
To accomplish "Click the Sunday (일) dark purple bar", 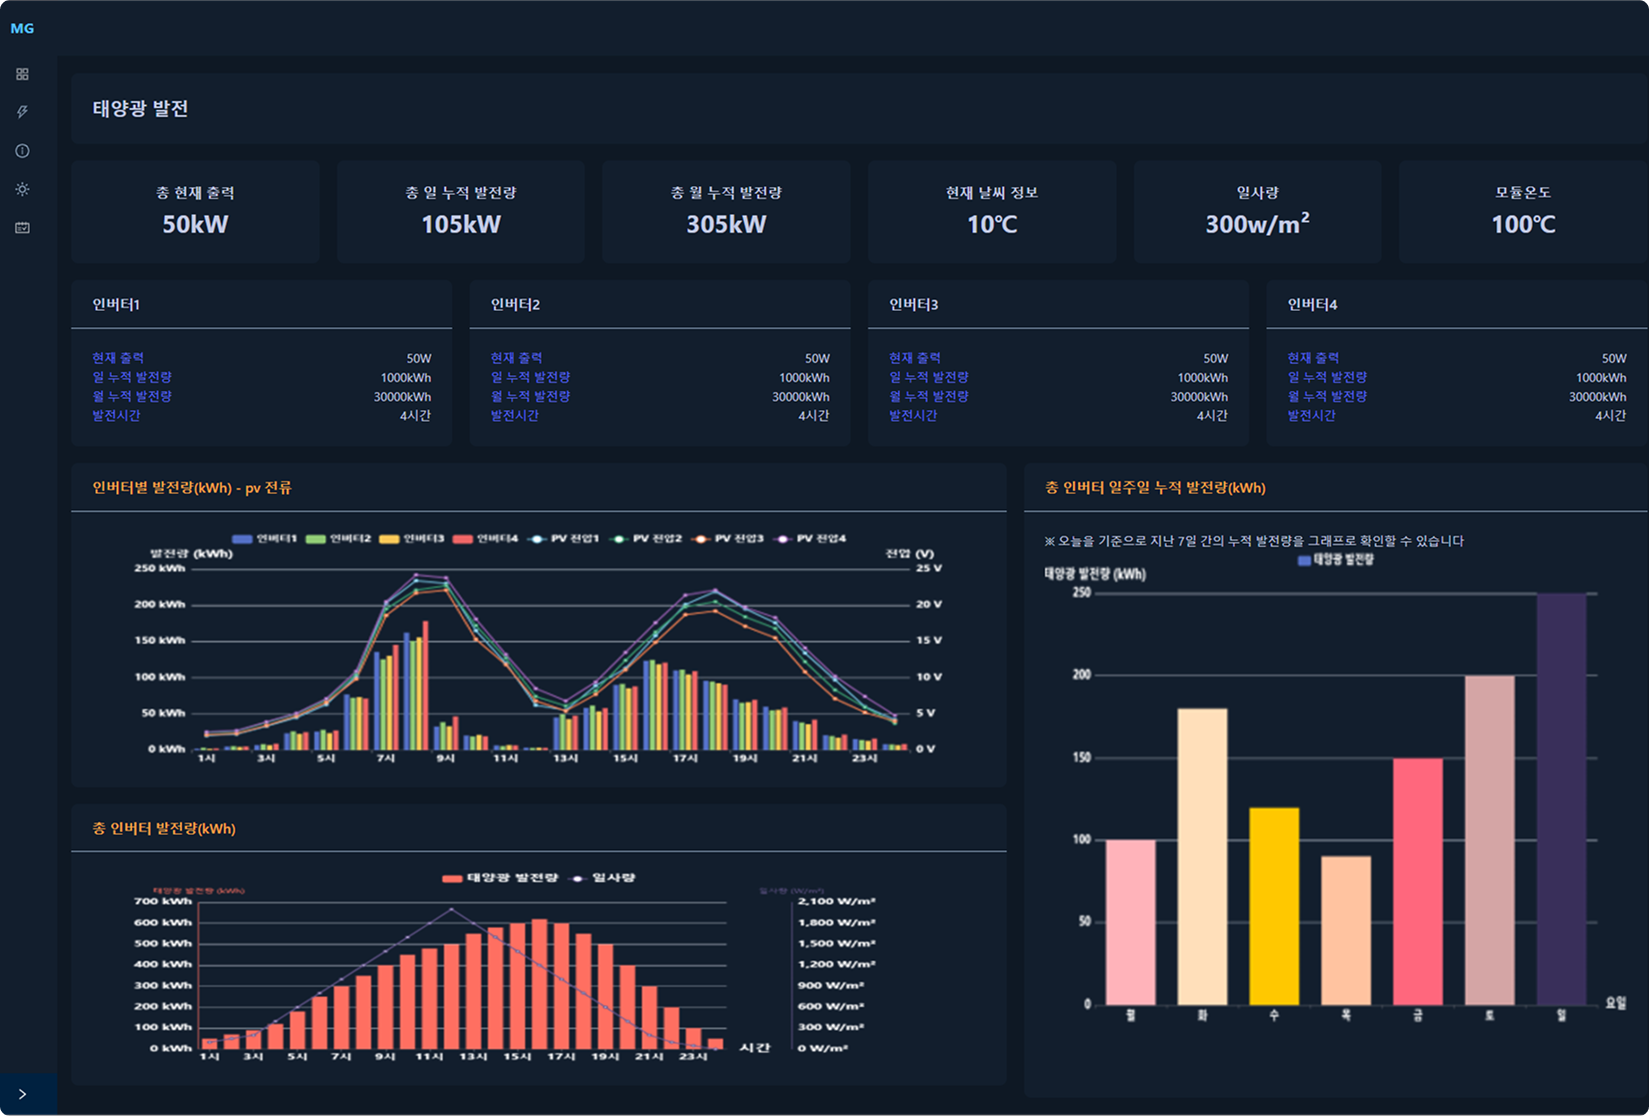I will [1561, 799].
